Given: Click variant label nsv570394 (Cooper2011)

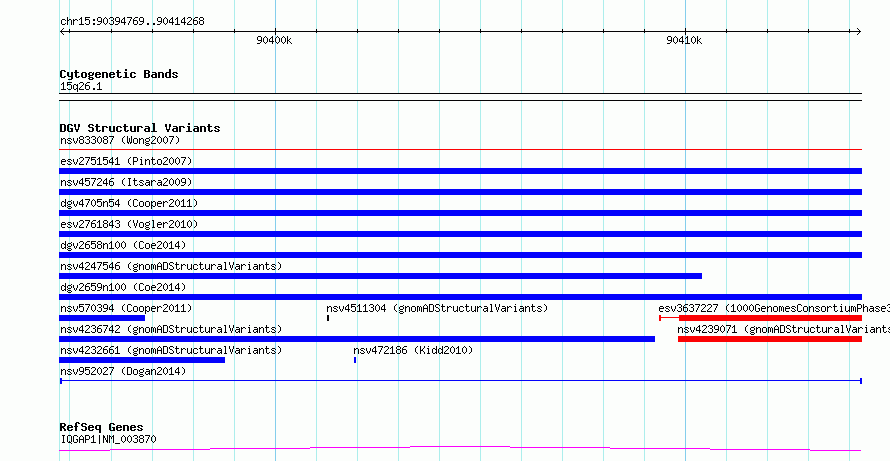Looking at the screenshot, I should (x=126, y=308).
